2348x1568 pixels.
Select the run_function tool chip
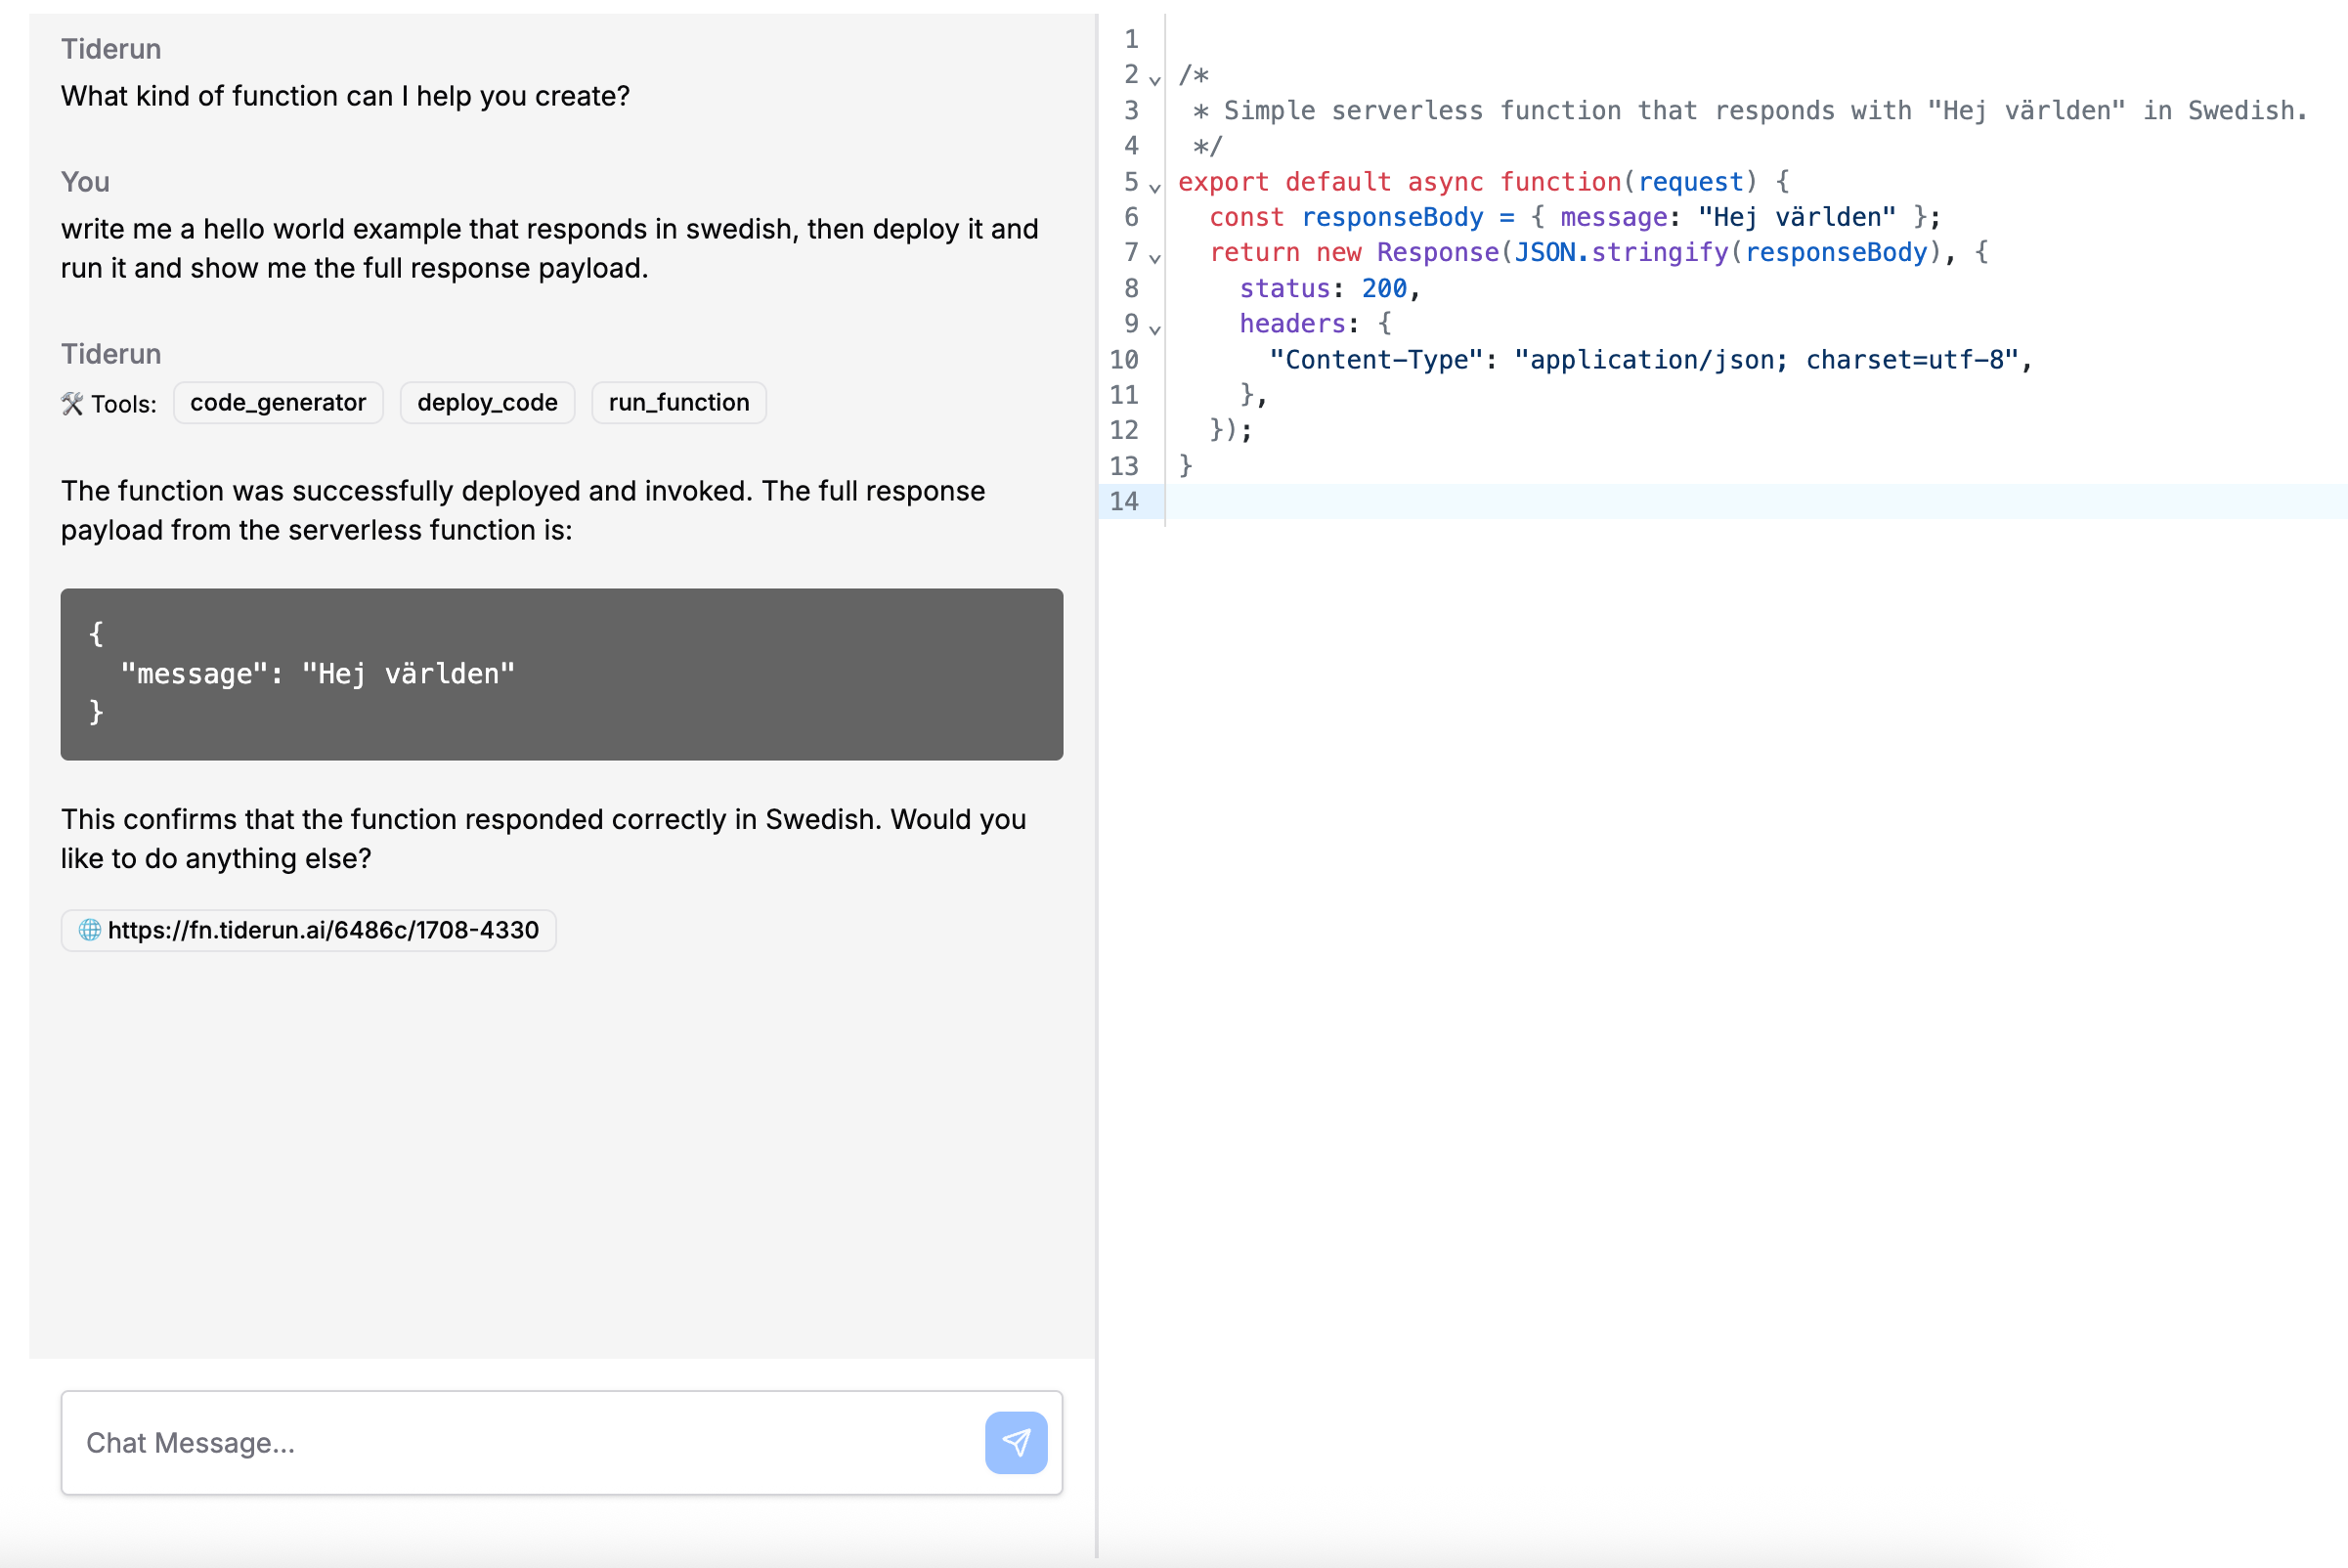pos(678,402)
